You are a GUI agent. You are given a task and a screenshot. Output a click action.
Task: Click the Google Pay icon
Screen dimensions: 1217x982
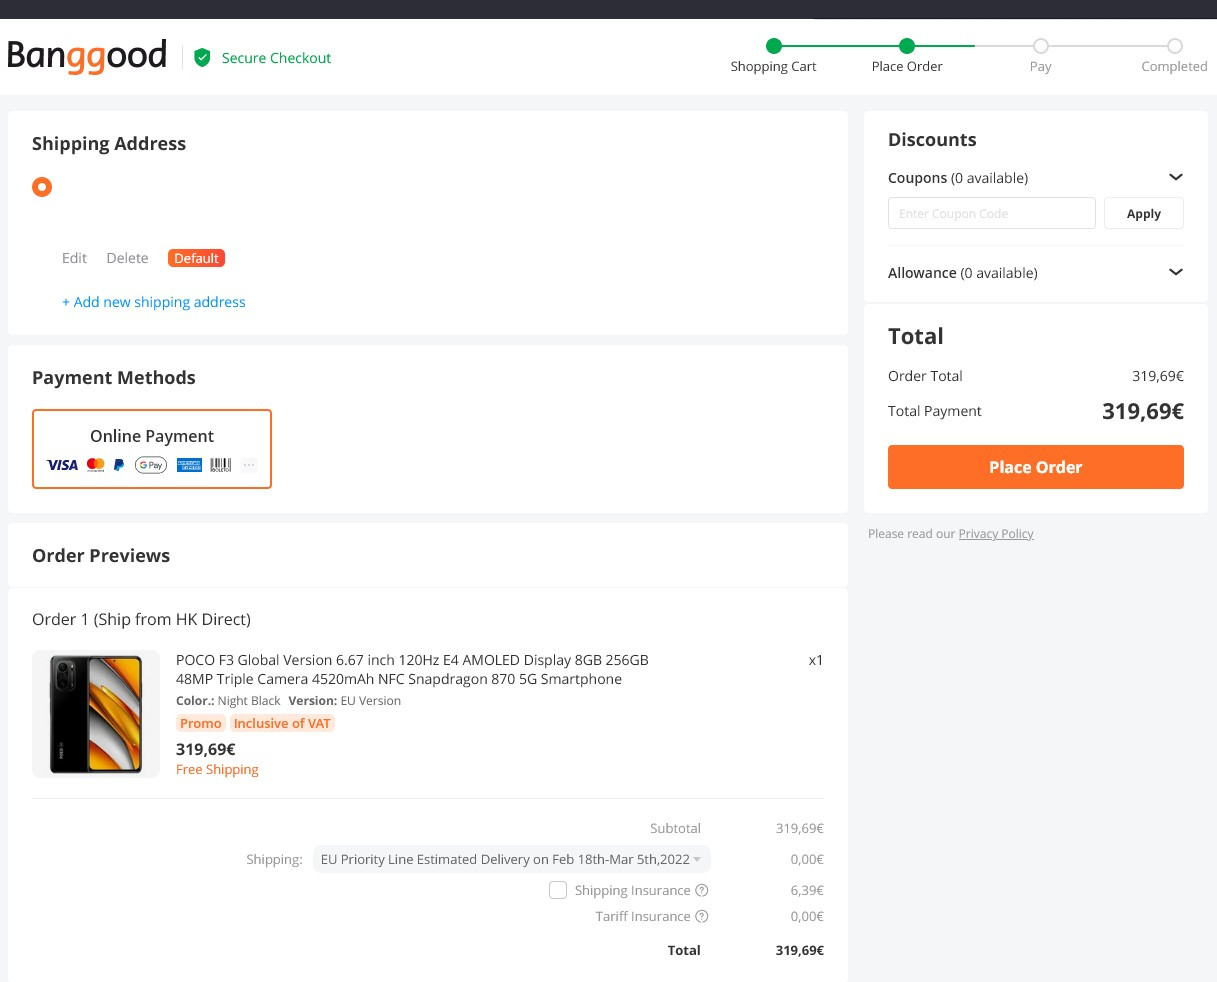point(151,465)
